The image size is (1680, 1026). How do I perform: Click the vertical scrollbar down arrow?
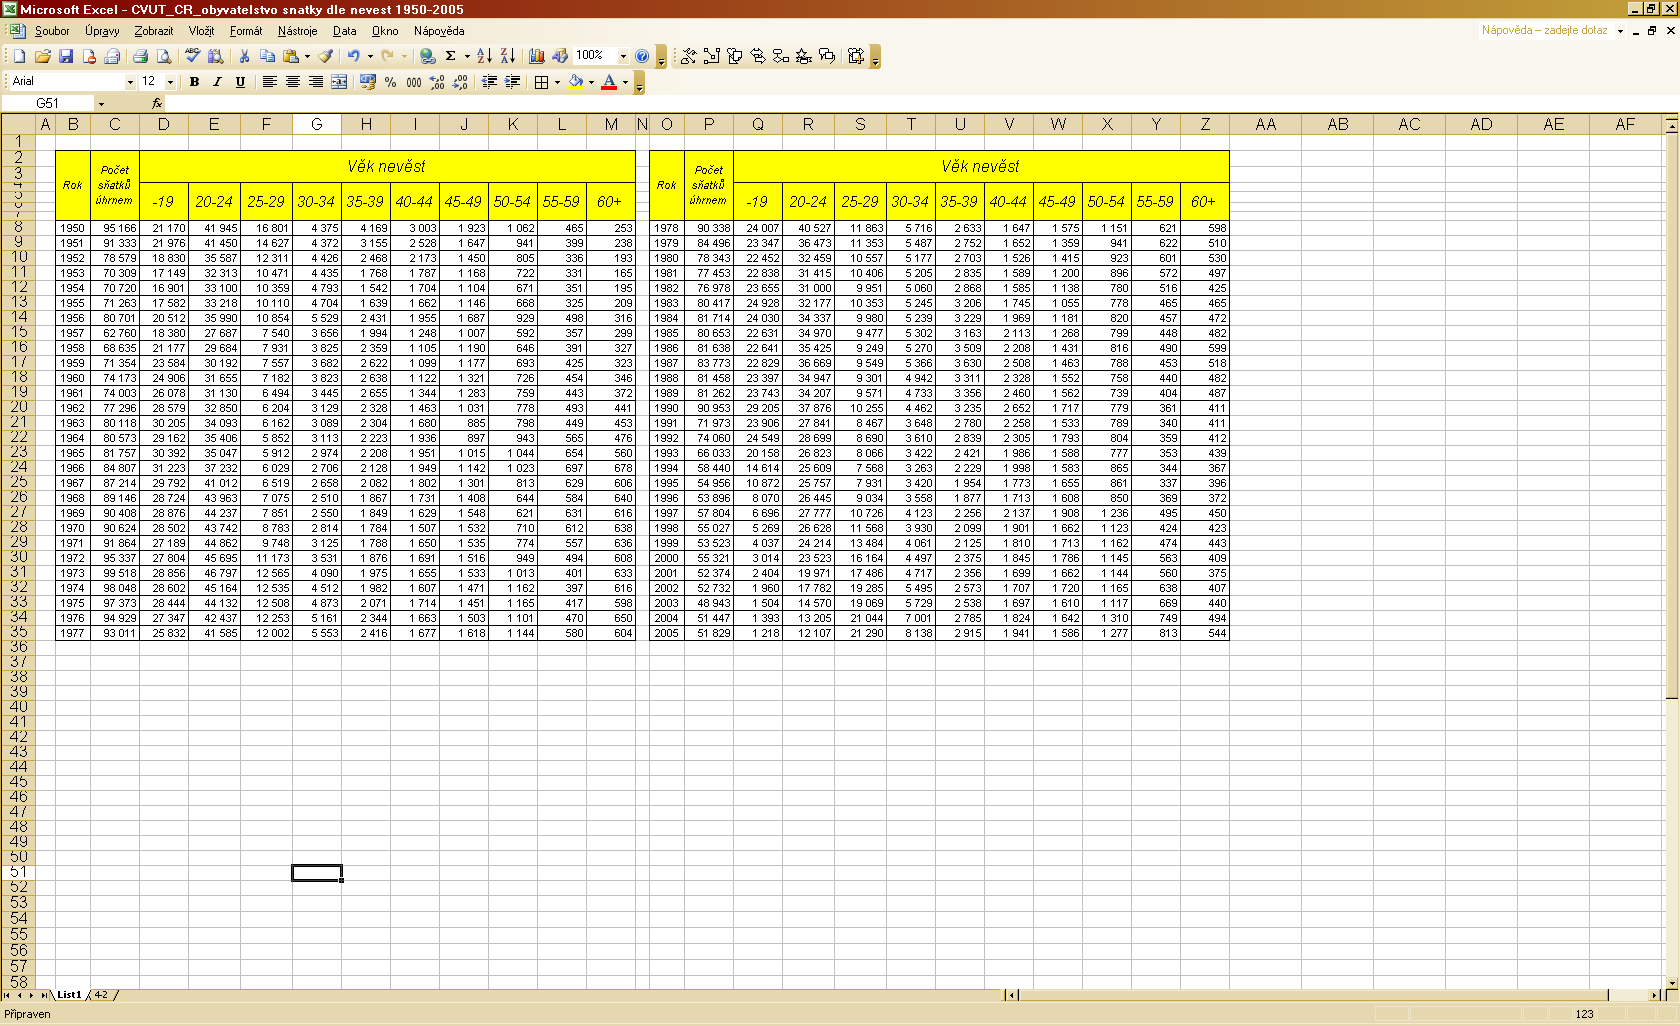click(x=1671, y=982)
